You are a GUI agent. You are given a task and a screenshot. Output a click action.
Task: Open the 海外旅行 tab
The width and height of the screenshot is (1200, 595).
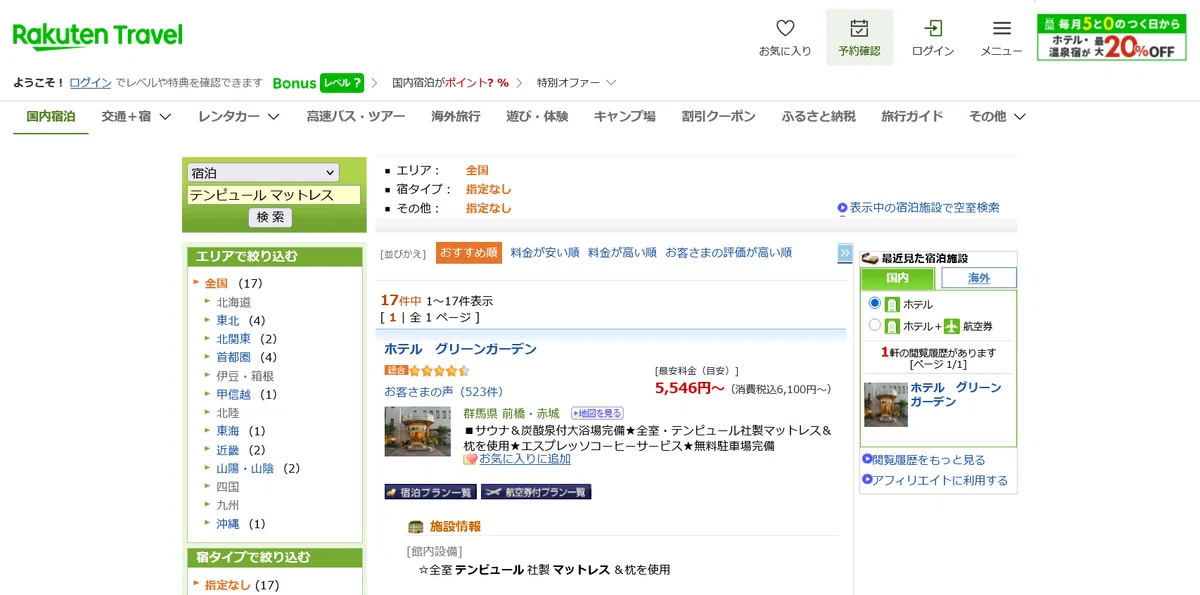click(x=456, y=116)
